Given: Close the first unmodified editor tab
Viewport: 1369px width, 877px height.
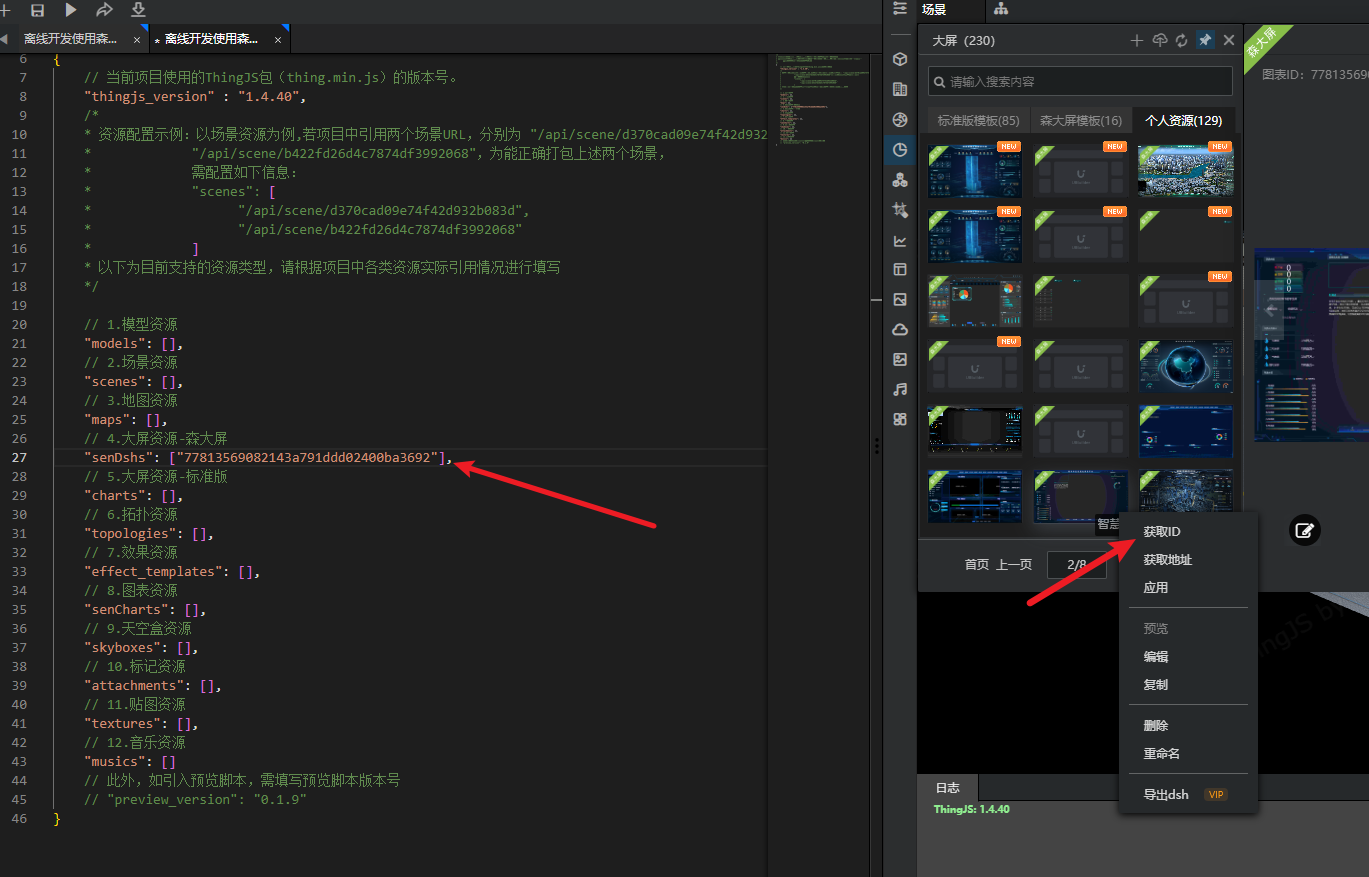Looking at the screenshot, I should (x=137, y=40).
